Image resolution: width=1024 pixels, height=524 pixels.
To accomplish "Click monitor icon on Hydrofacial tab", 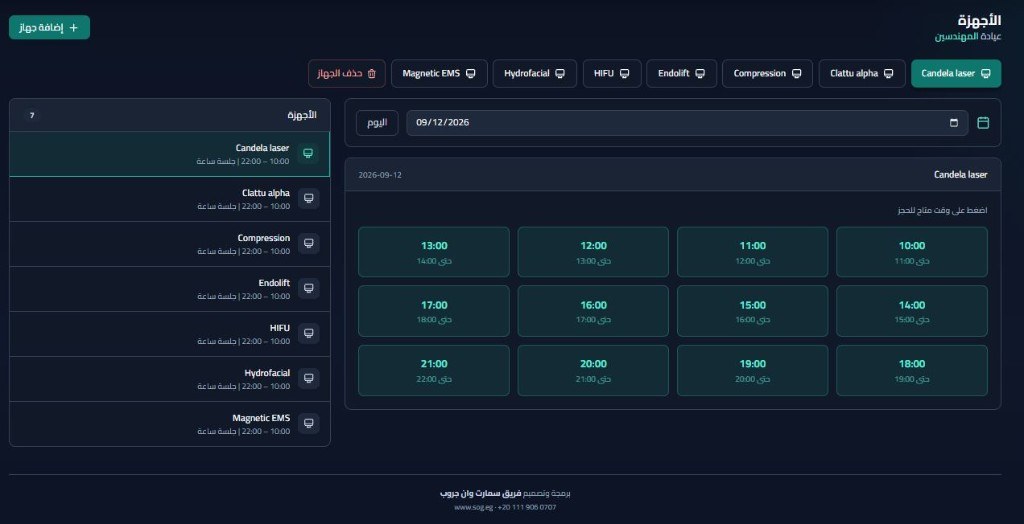I will tap(560, 74).
